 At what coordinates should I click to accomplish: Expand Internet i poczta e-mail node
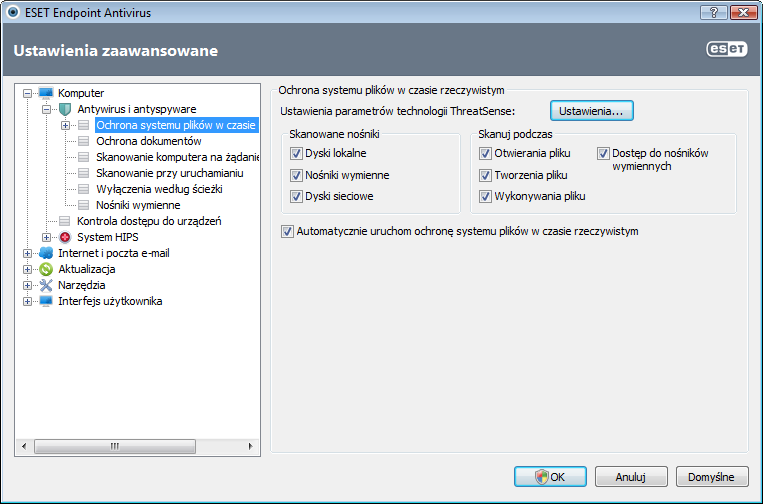click(x=27, y=253)
